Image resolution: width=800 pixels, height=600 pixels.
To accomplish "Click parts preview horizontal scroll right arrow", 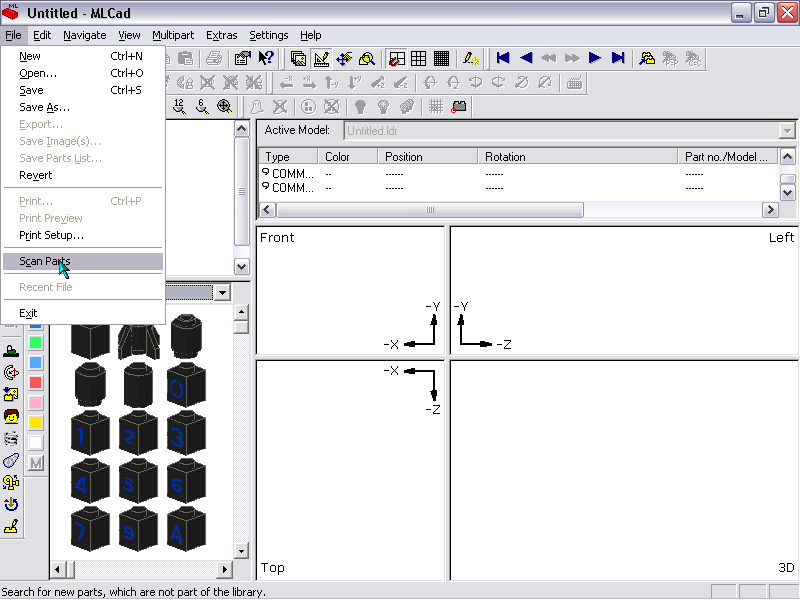I will [x=224, y=569].
